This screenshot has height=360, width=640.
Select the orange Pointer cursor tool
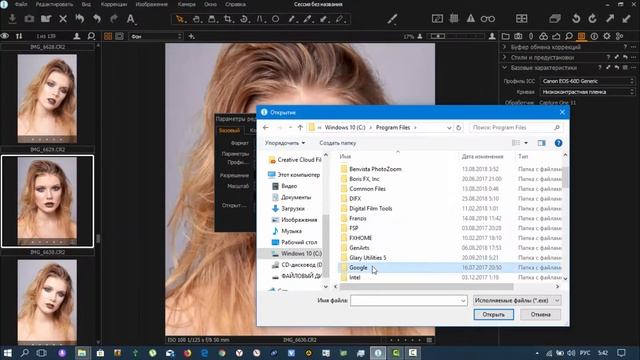pos(180,19)
